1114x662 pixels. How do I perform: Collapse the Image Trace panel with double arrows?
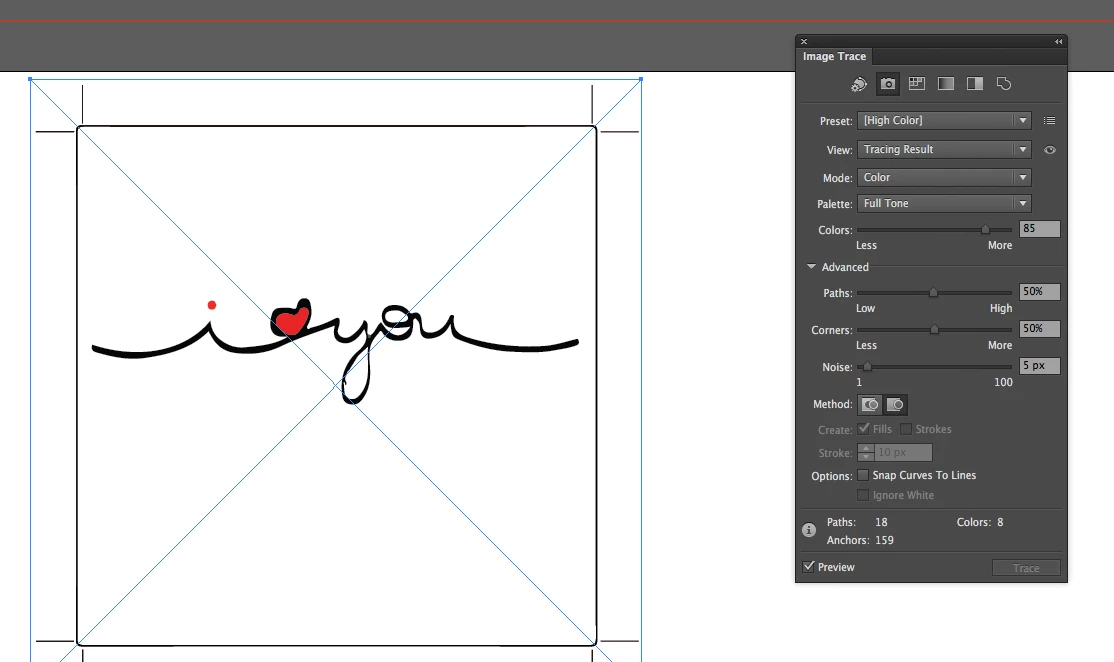pyautogui.click(x=1059, y=42)
